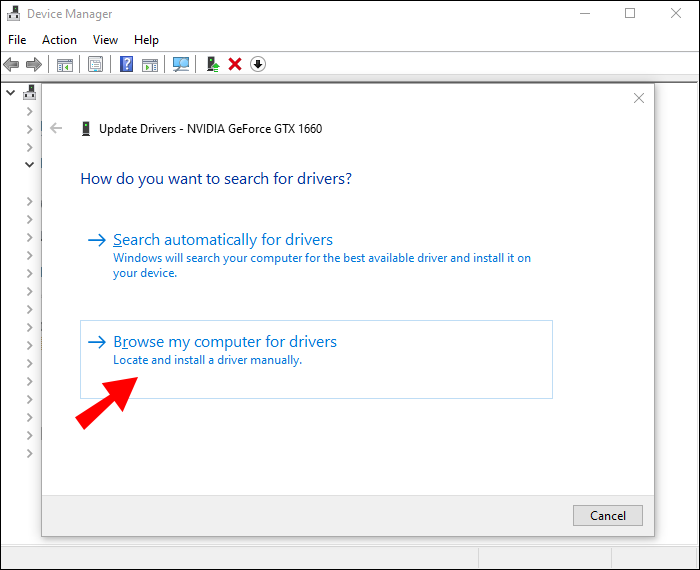Open the Help menu
700x570 pixels.
pos(146,40)
